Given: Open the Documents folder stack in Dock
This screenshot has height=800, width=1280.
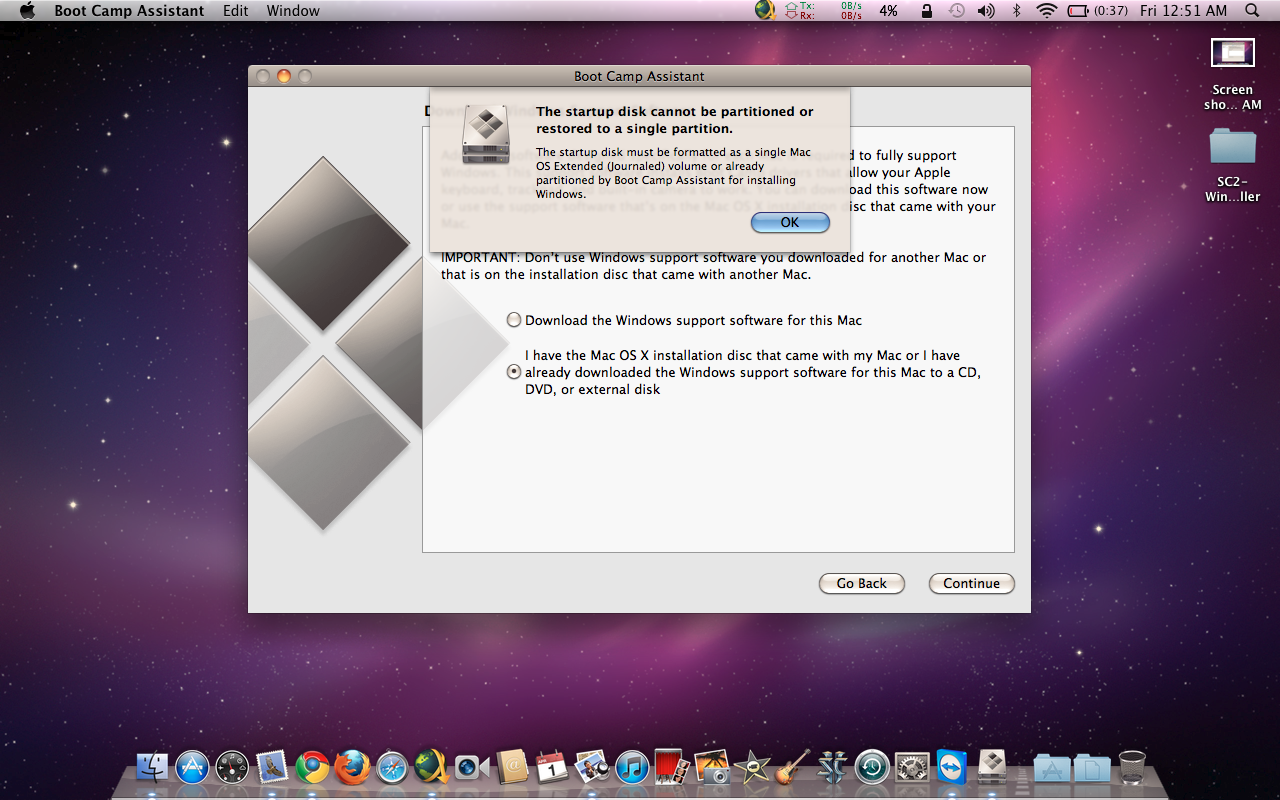Looking at the screenshot, I should point(1092,767).
